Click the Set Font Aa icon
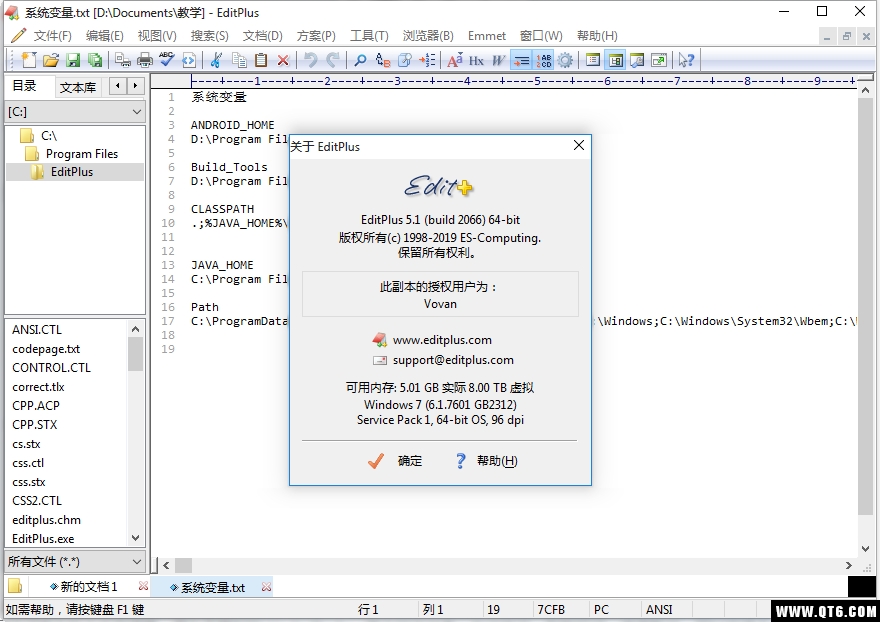The height and width of the screenshot is (622, 880). click(455, 60)
